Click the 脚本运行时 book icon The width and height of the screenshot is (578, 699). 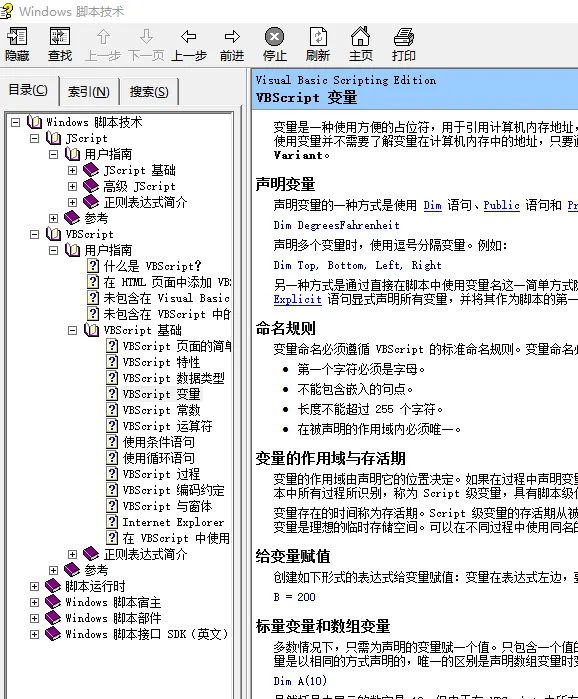(53, 586)
